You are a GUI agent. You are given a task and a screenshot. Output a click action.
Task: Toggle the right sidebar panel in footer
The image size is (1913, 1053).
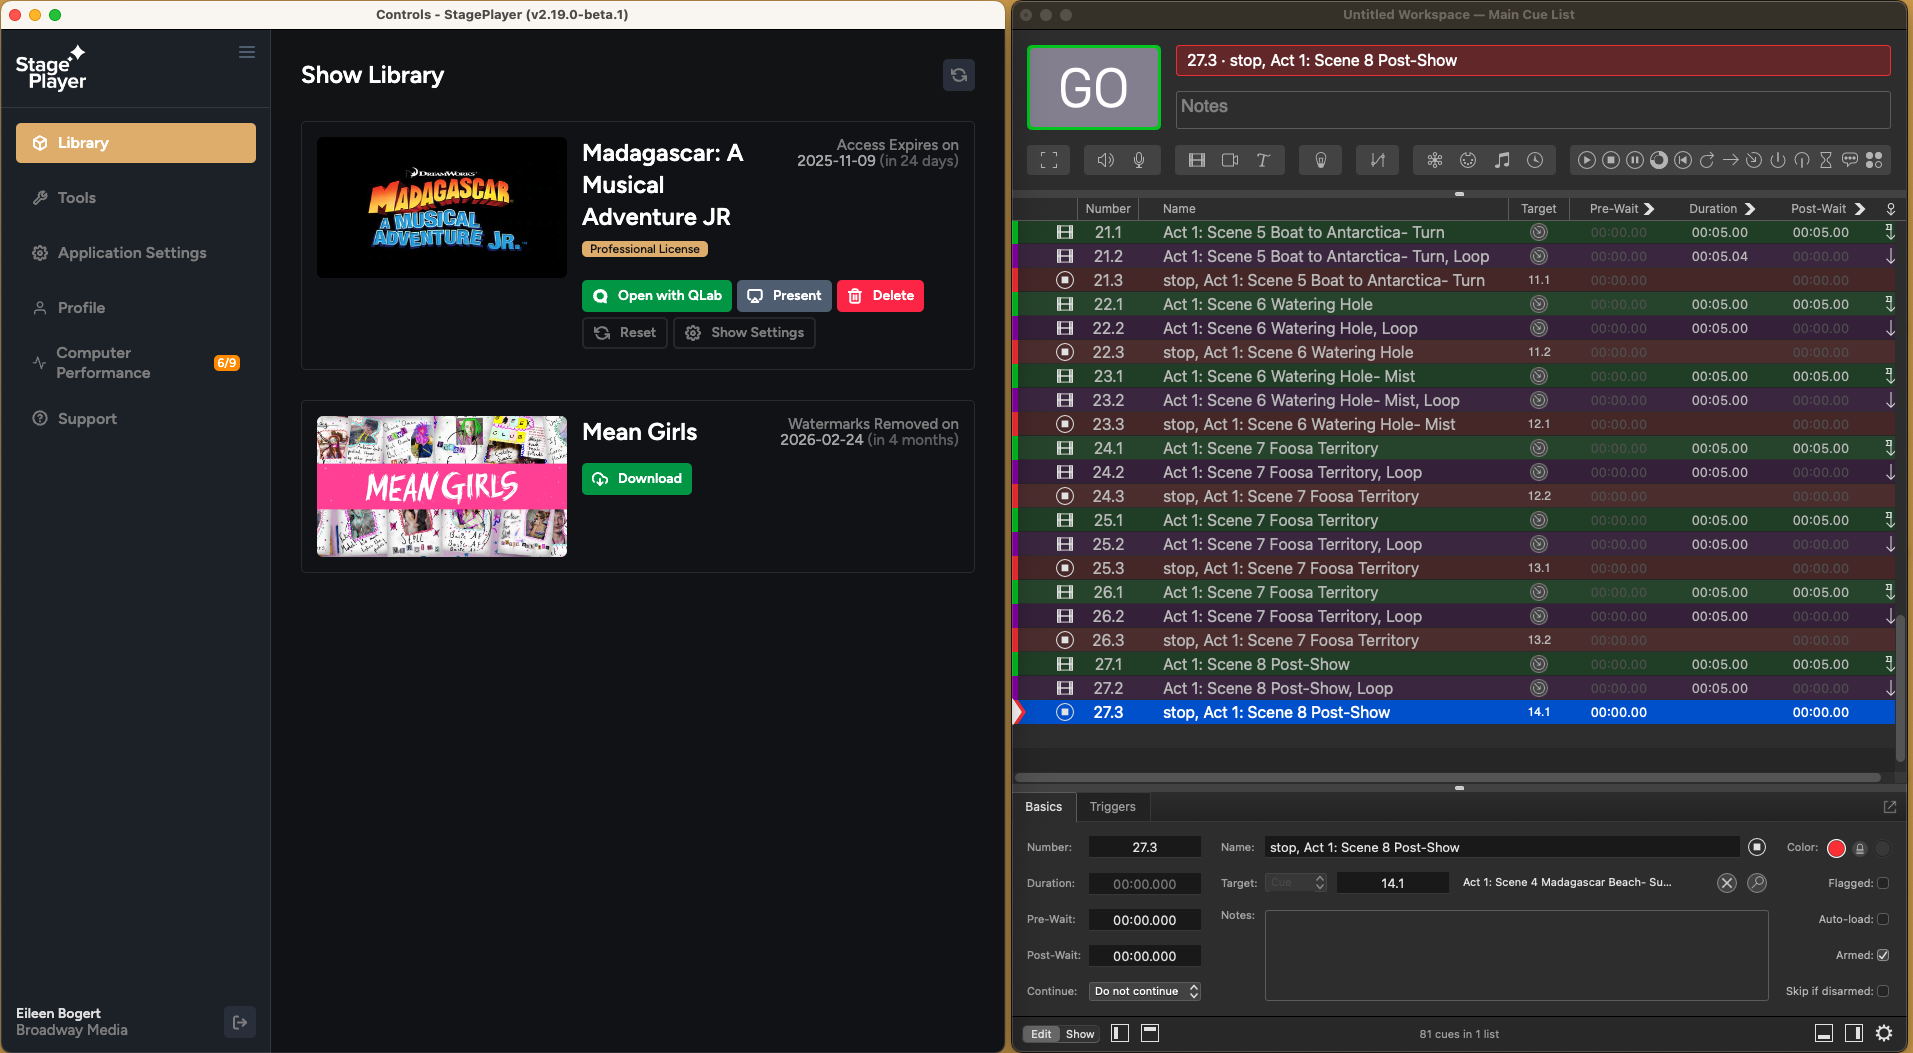1854,1033
